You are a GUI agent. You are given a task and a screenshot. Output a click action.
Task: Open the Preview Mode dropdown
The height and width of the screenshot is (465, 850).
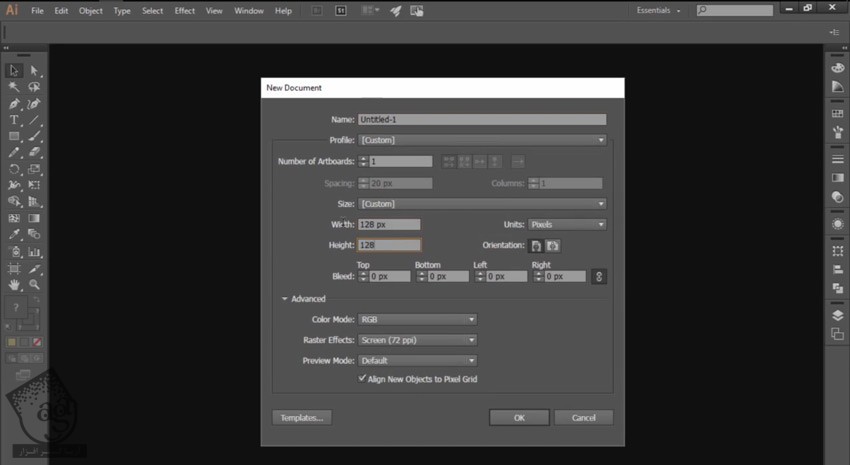(417, 360)
